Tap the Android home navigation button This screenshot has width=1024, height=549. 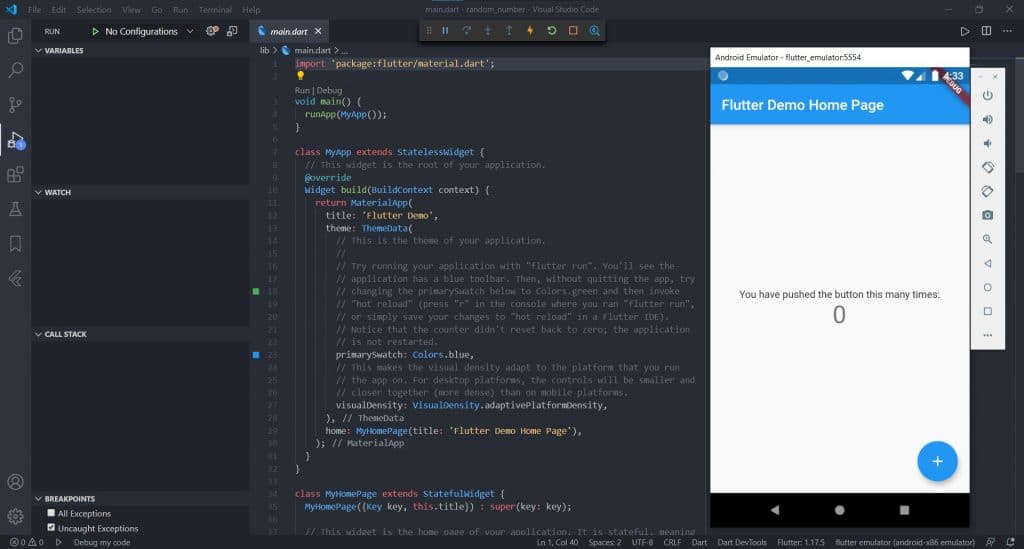pyautogui.click(x=839, y=510)
